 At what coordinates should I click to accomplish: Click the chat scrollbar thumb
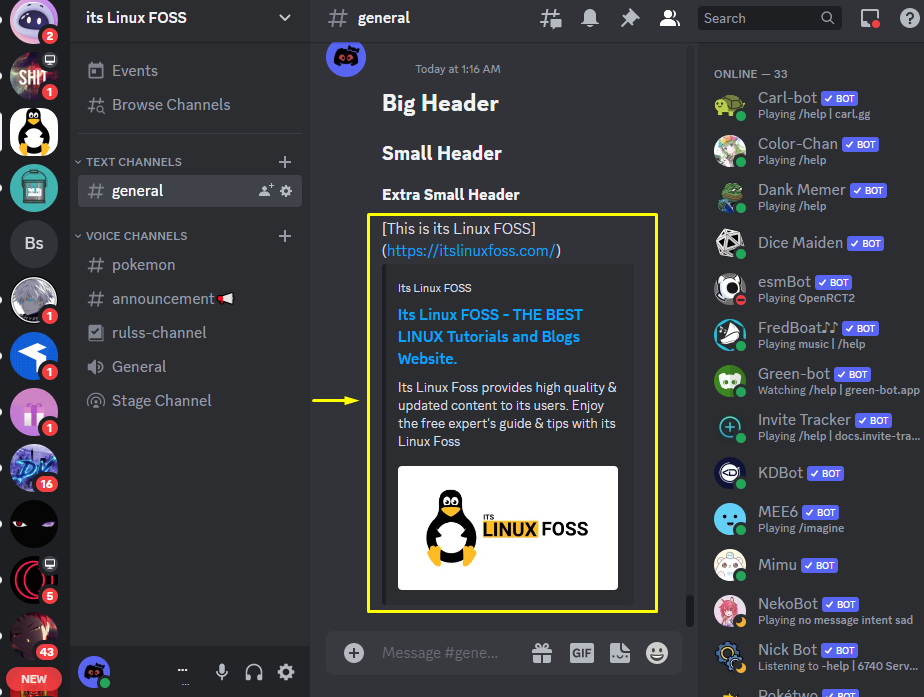coord(690,610)
